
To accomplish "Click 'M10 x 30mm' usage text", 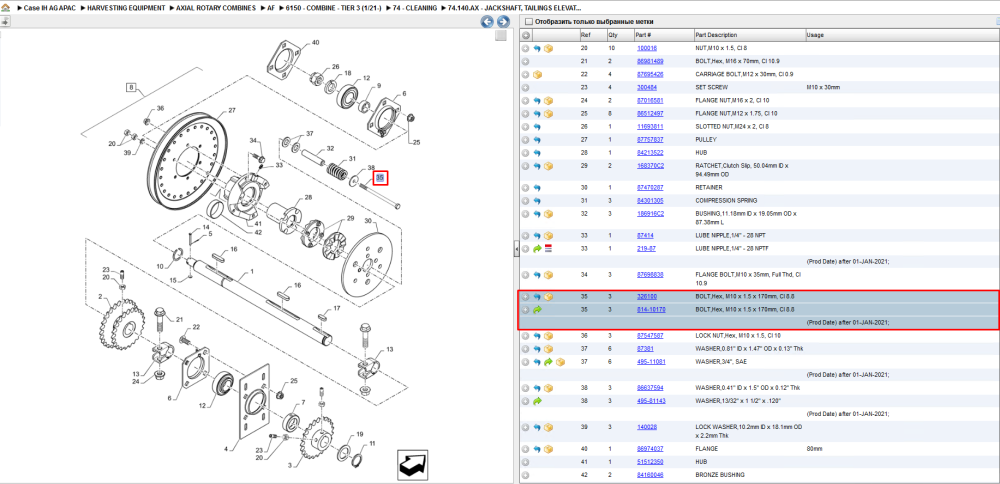I will [x=823, y=87].
